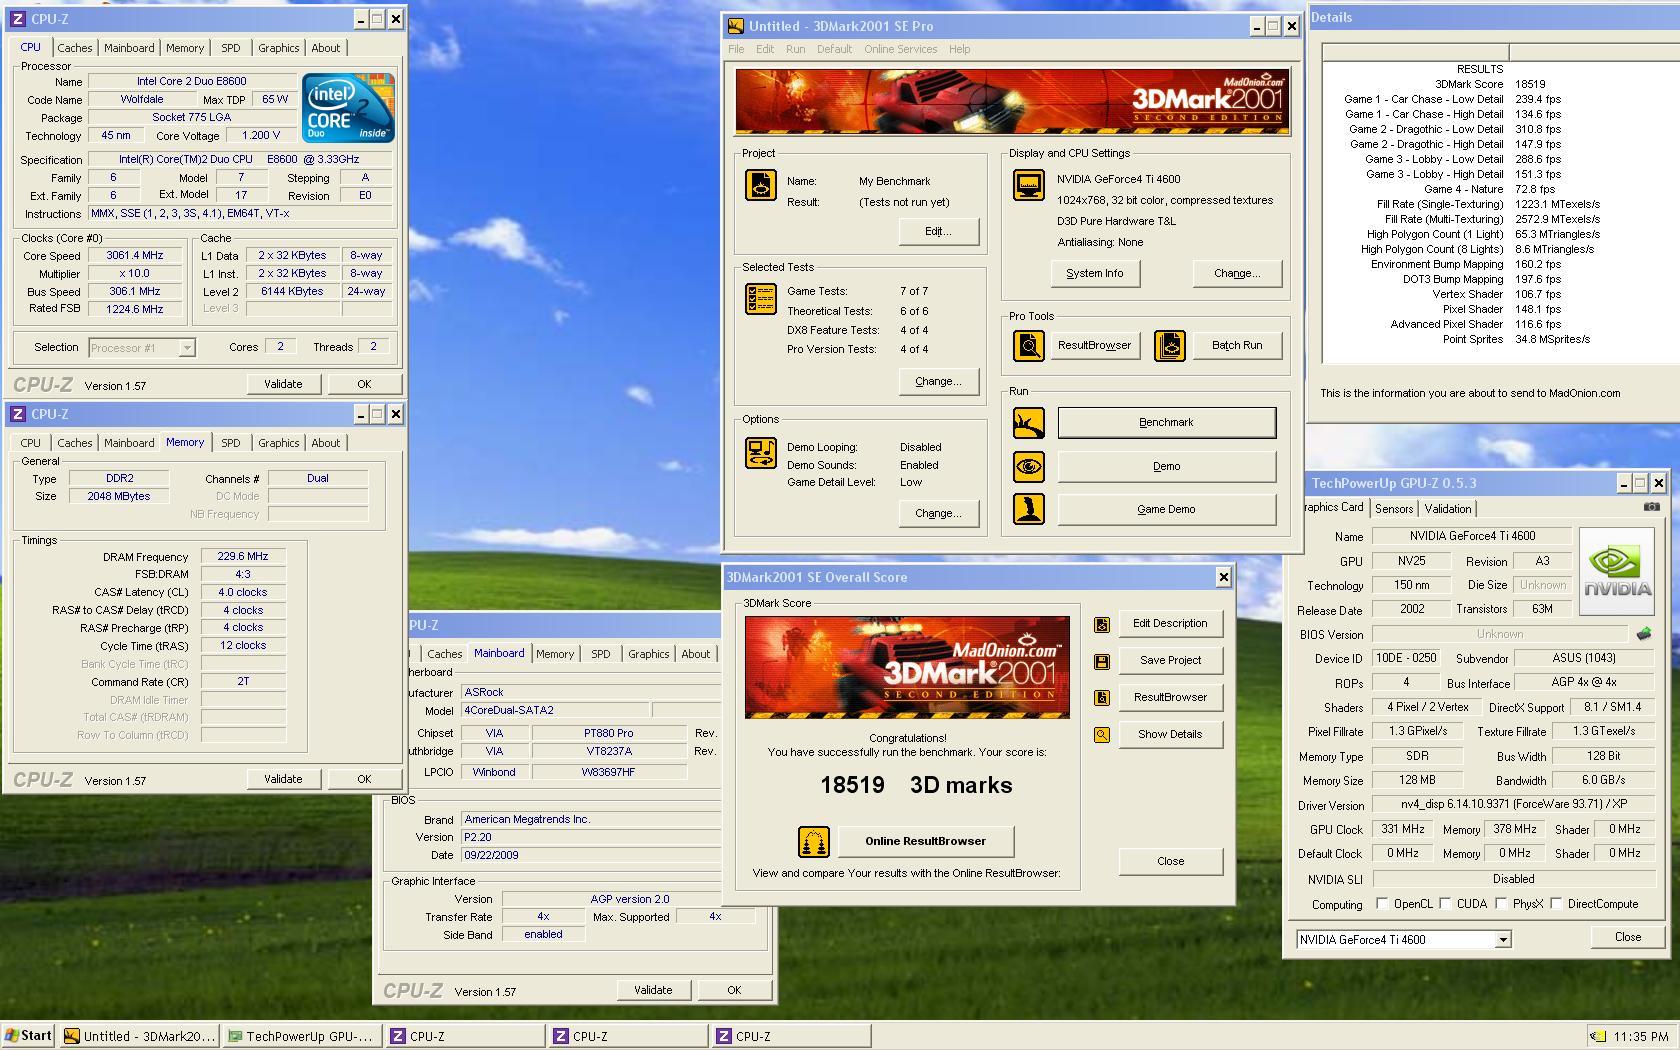
Task: Click the GPU-Z screenshot camera icon
Action: coord(1651,507)
